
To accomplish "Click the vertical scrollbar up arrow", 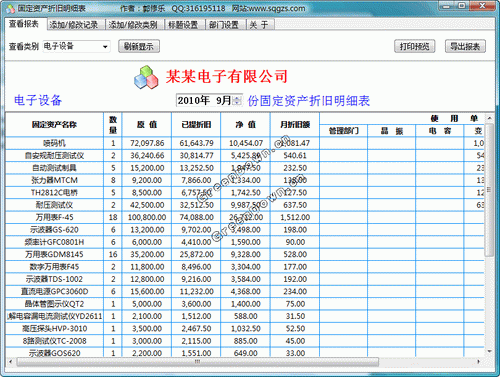I will pyautogui.click(x=489, y=118).
